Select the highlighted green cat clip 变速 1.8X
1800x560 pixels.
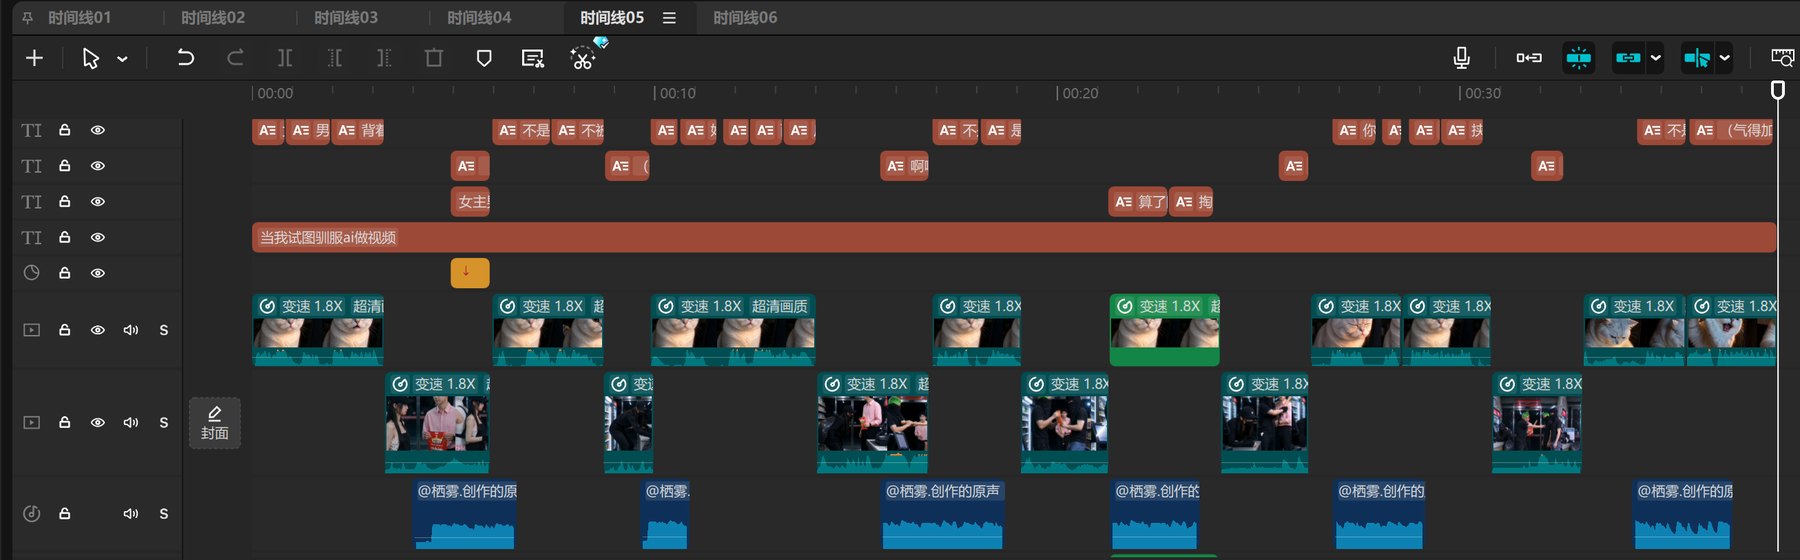(x=1165, y=330)
